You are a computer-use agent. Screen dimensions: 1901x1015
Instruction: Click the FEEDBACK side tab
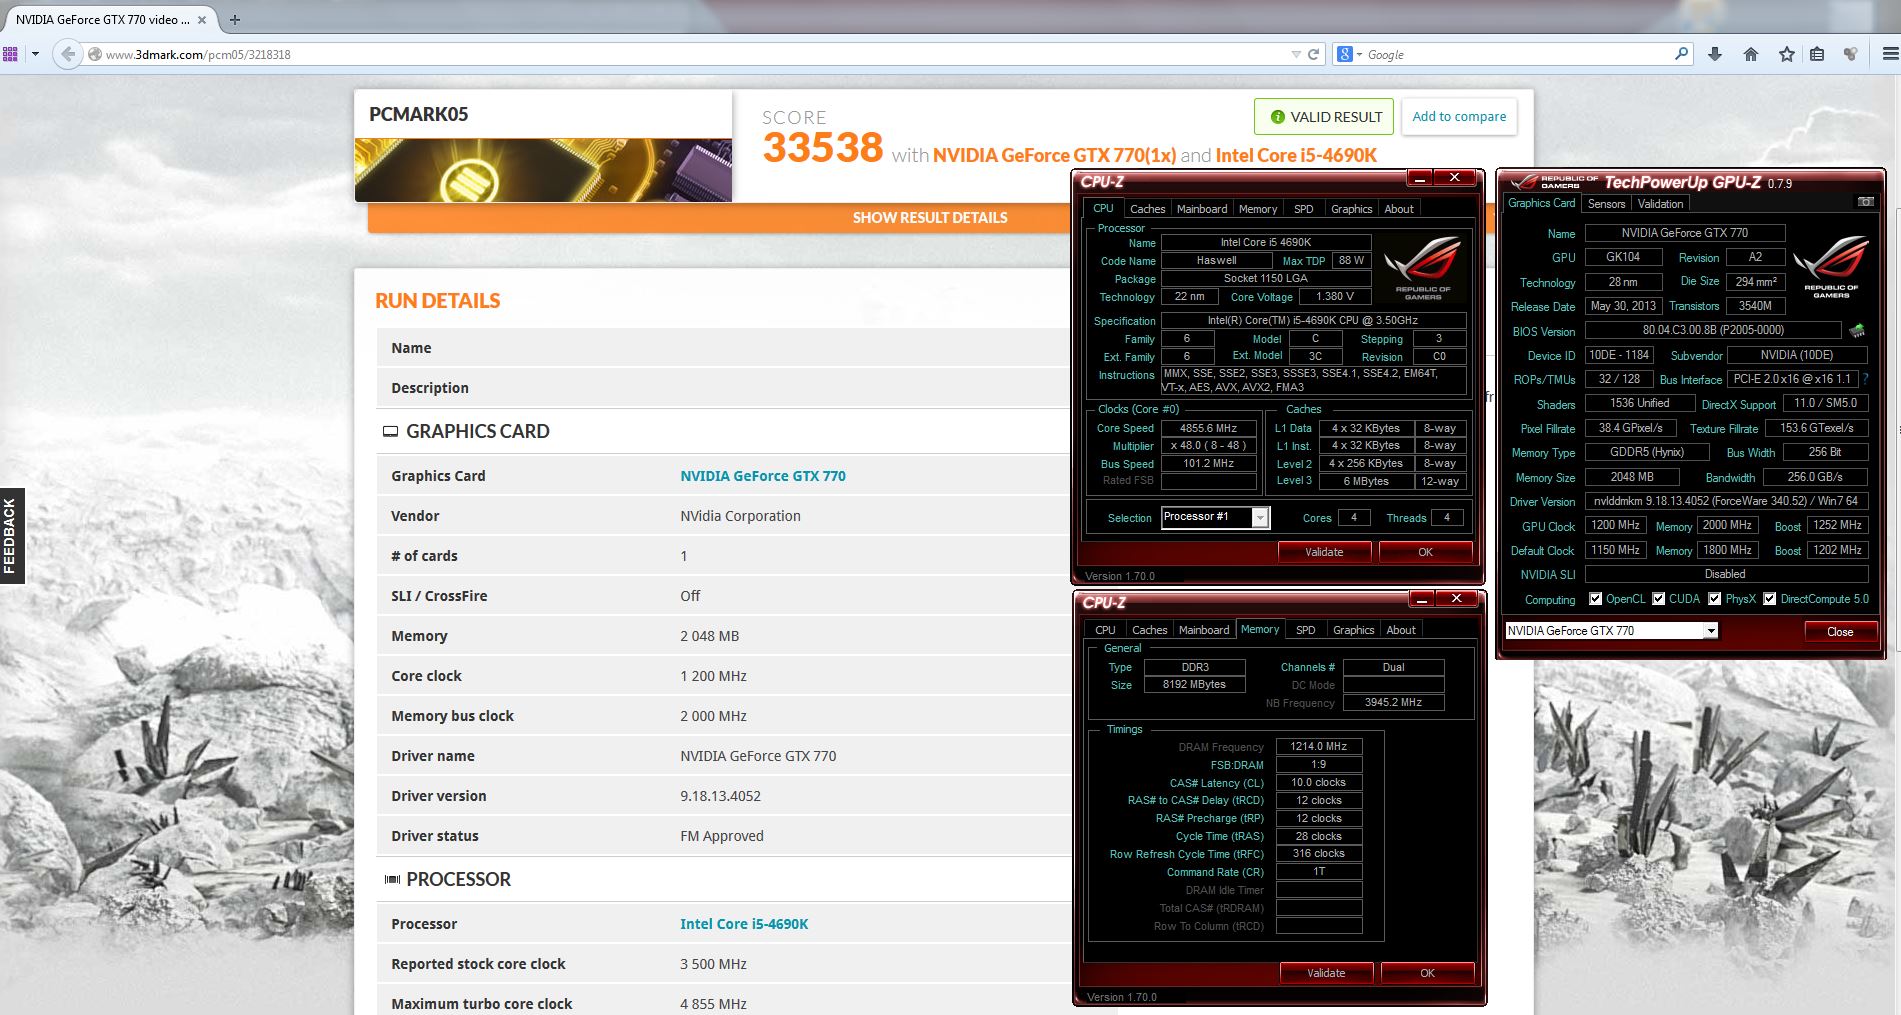11,535
